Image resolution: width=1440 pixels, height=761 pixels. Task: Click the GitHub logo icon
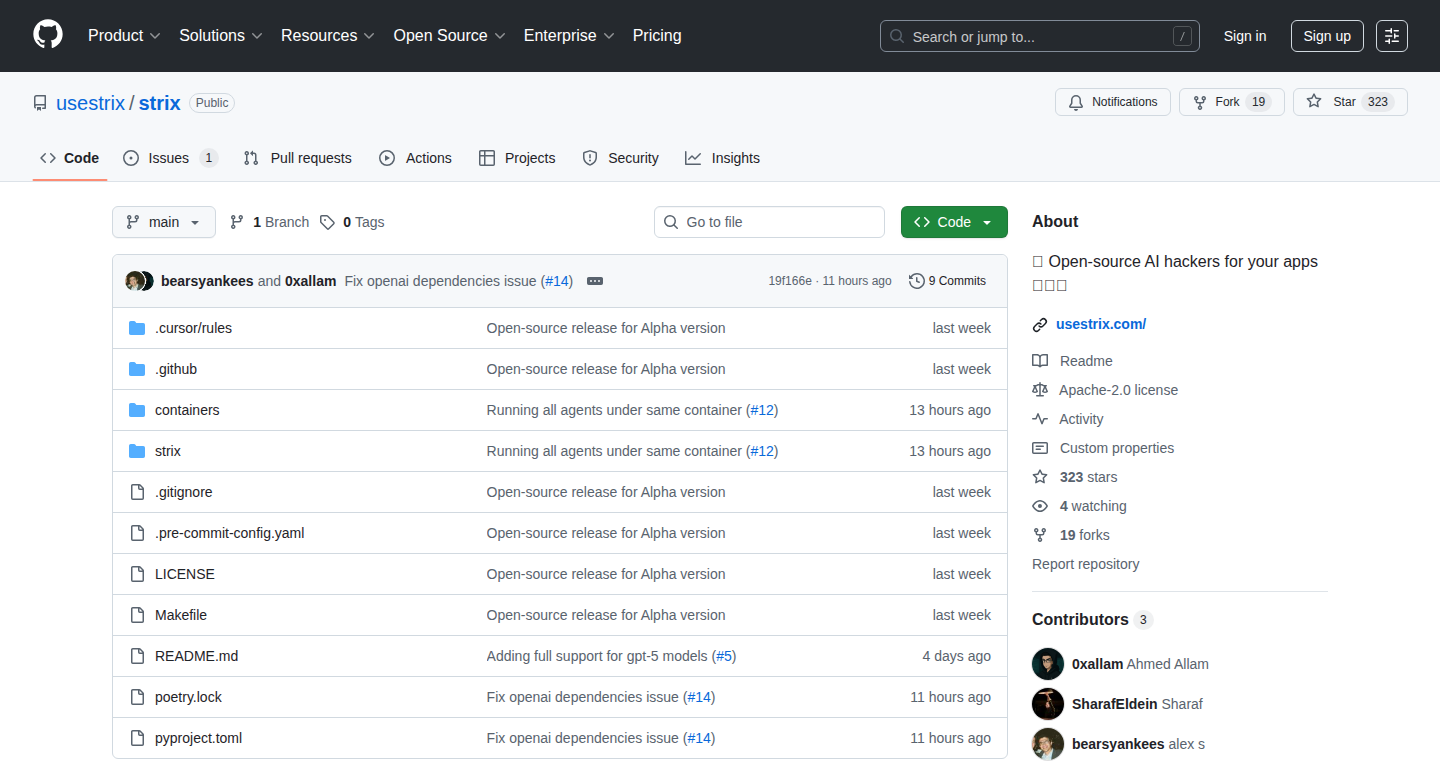48,35
